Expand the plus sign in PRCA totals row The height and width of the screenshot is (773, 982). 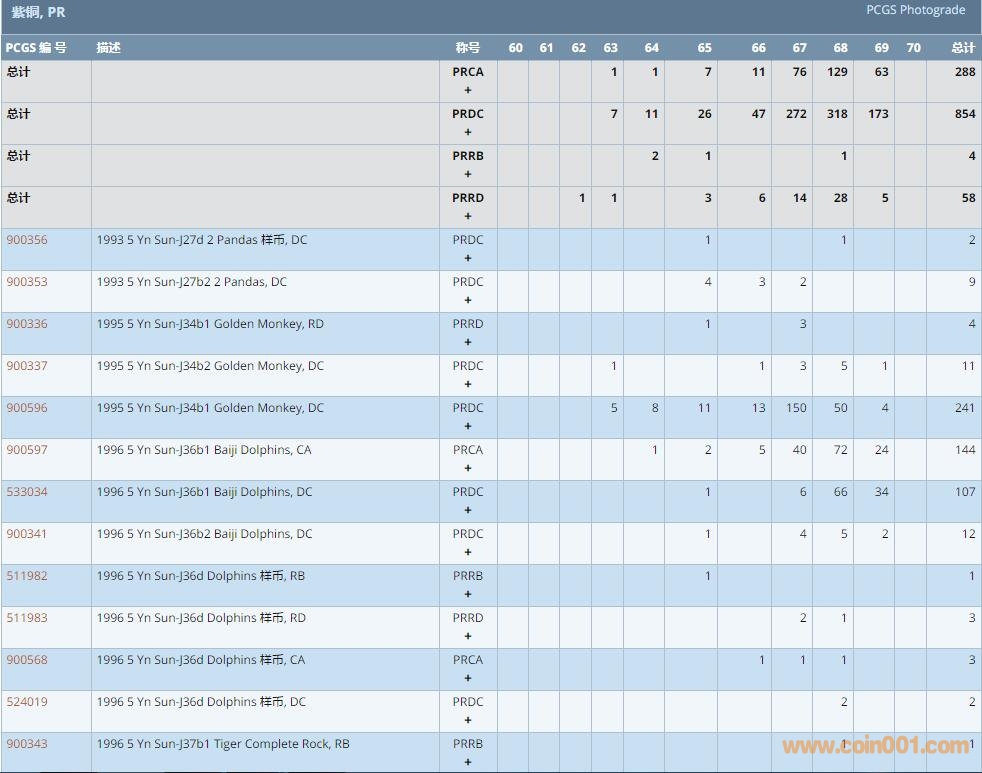point(468,90)
